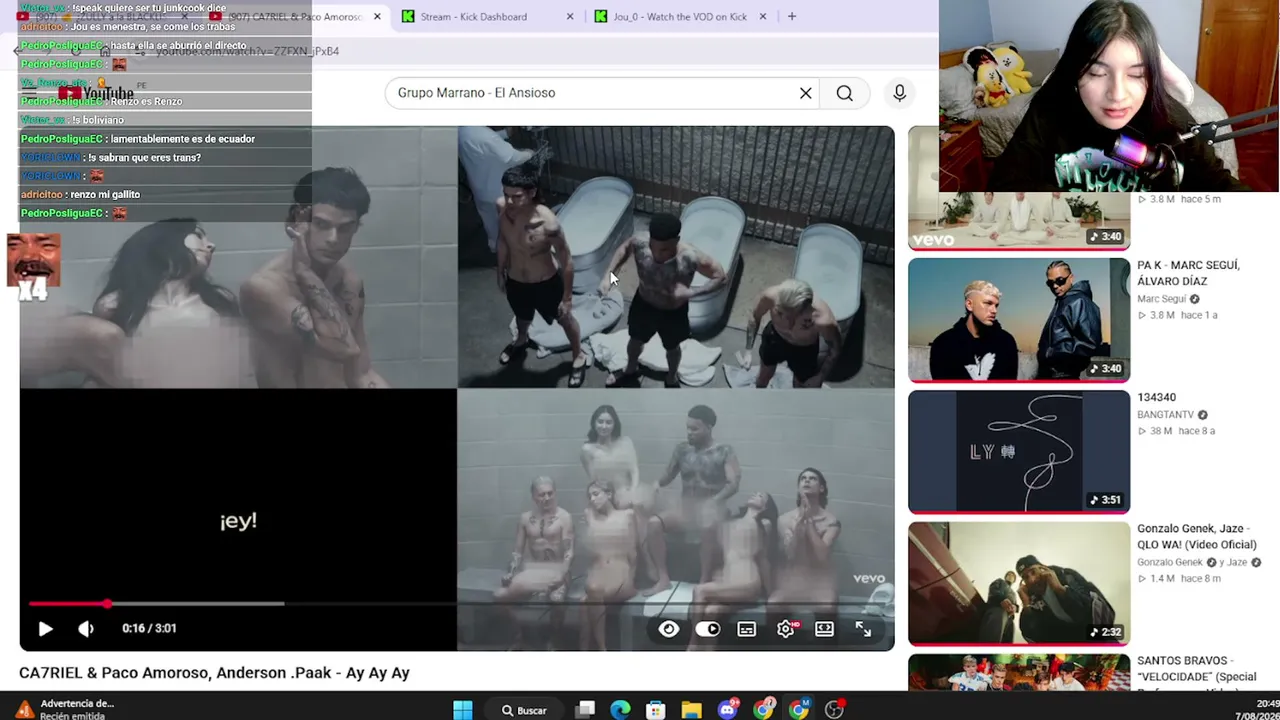Screen dimensions: 1280x720
Task: Close the Jou_0 VOD on Kick tab
Action: pyautogui.click(x=763, y=17)
